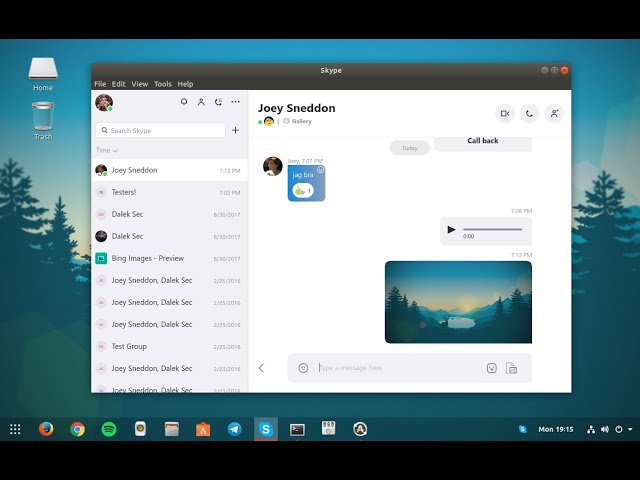Viewport: 640px width, 480px height.
Task: Open the View menu
Action: 140,84
